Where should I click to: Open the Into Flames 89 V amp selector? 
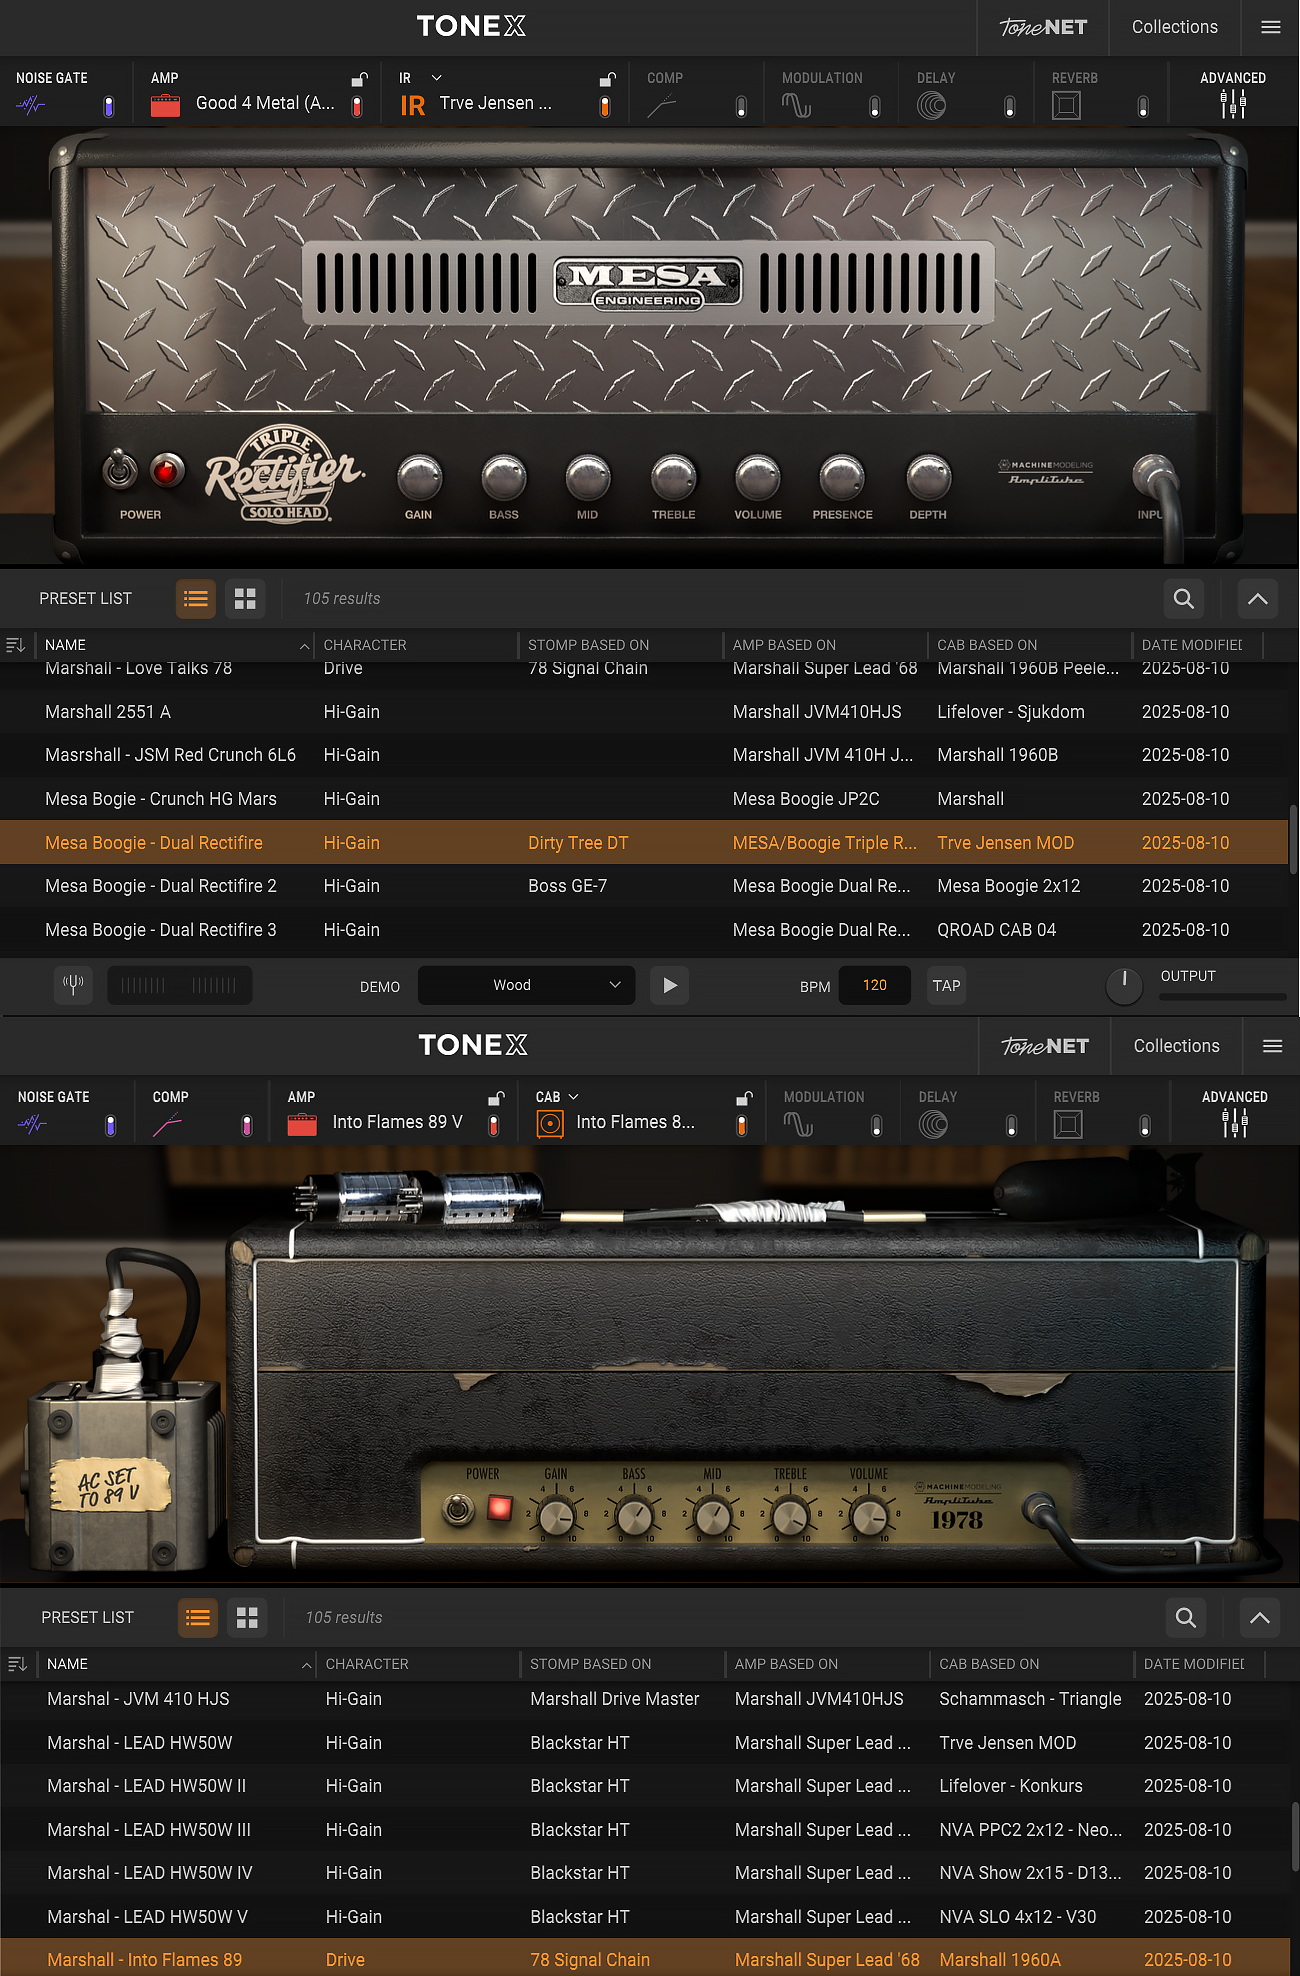click(398, 1122)
